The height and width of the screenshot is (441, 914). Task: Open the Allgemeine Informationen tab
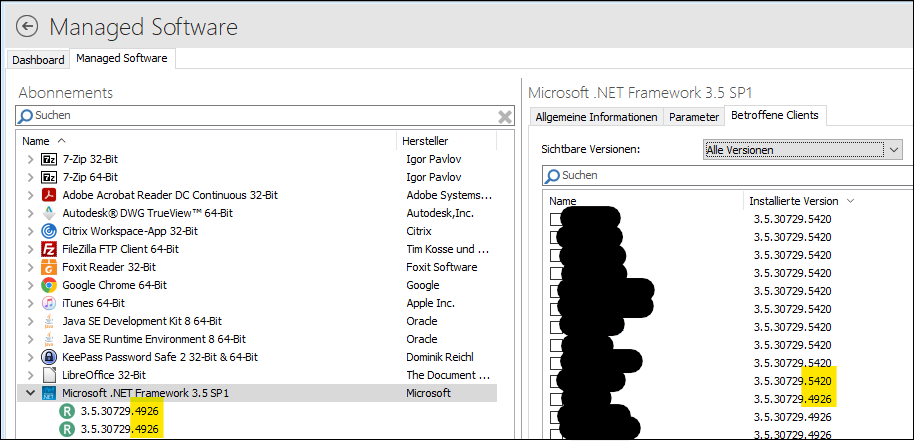596,117
